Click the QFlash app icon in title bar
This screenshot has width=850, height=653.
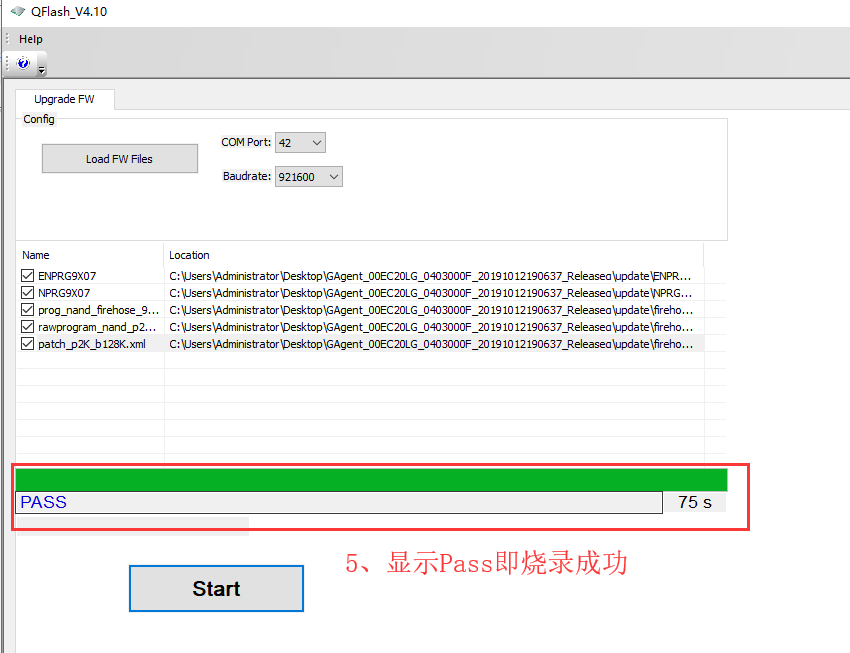click(18, 11)
